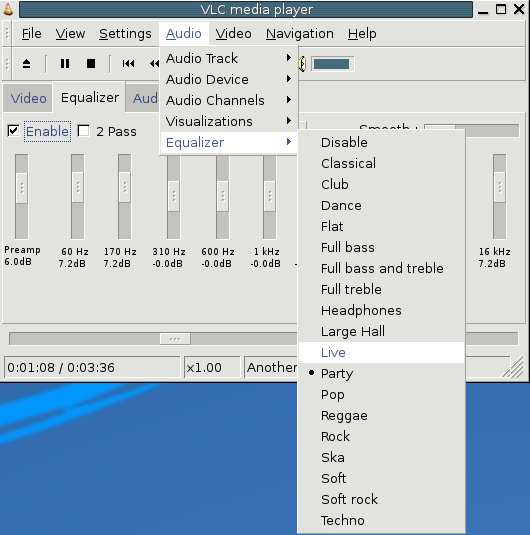Image resolution: width=530 pixels, height=535 pixels.
Task: Choose the Live equalizer preset
Action: 381,352
